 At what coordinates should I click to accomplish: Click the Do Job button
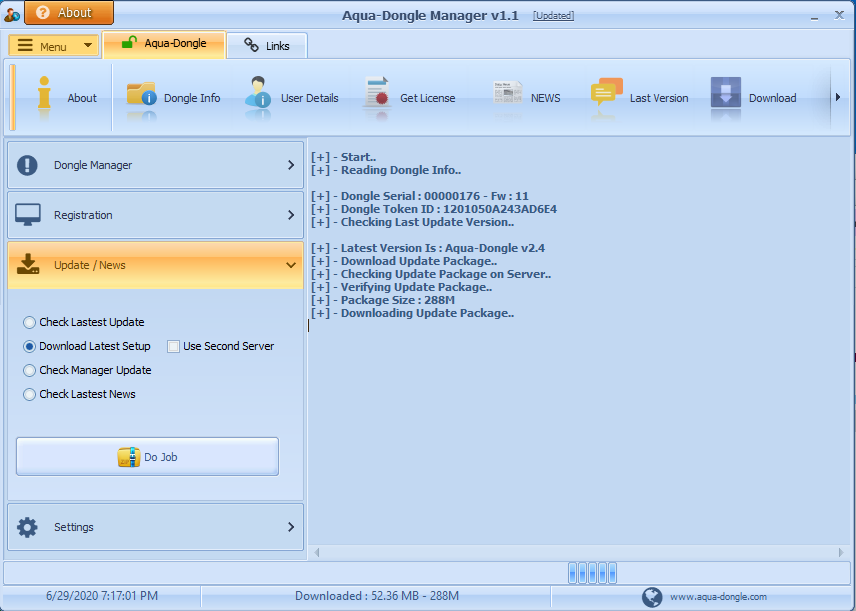coord(147,456)
